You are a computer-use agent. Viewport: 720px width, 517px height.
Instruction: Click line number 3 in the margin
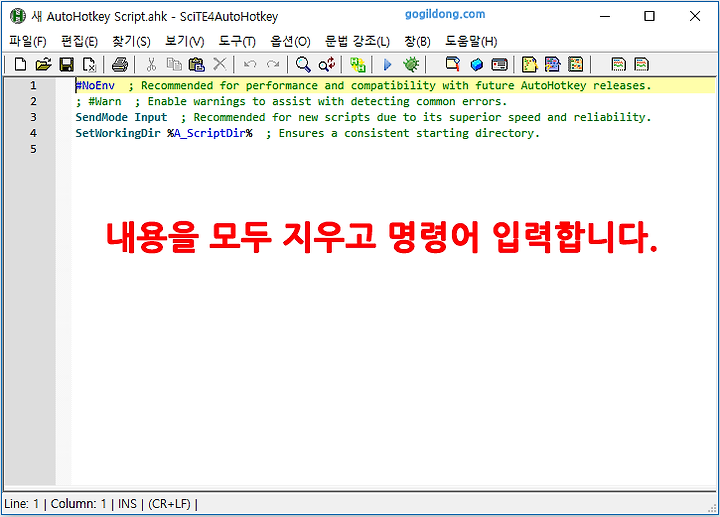click(33, 117)
